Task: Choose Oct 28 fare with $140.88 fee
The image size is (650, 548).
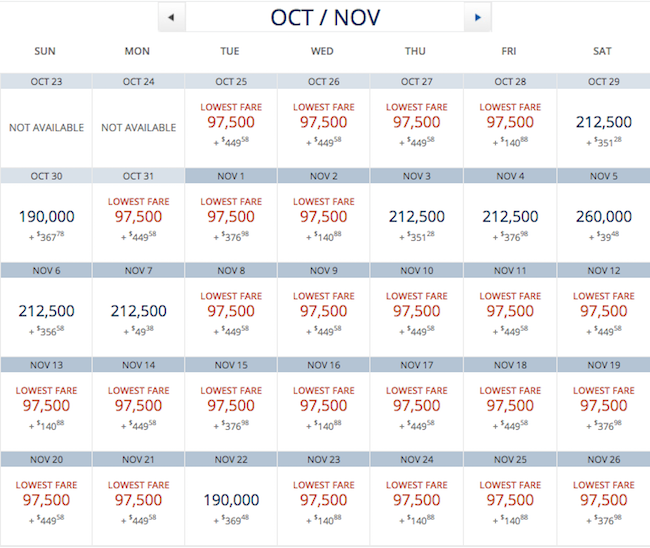Action: [510, 128]
